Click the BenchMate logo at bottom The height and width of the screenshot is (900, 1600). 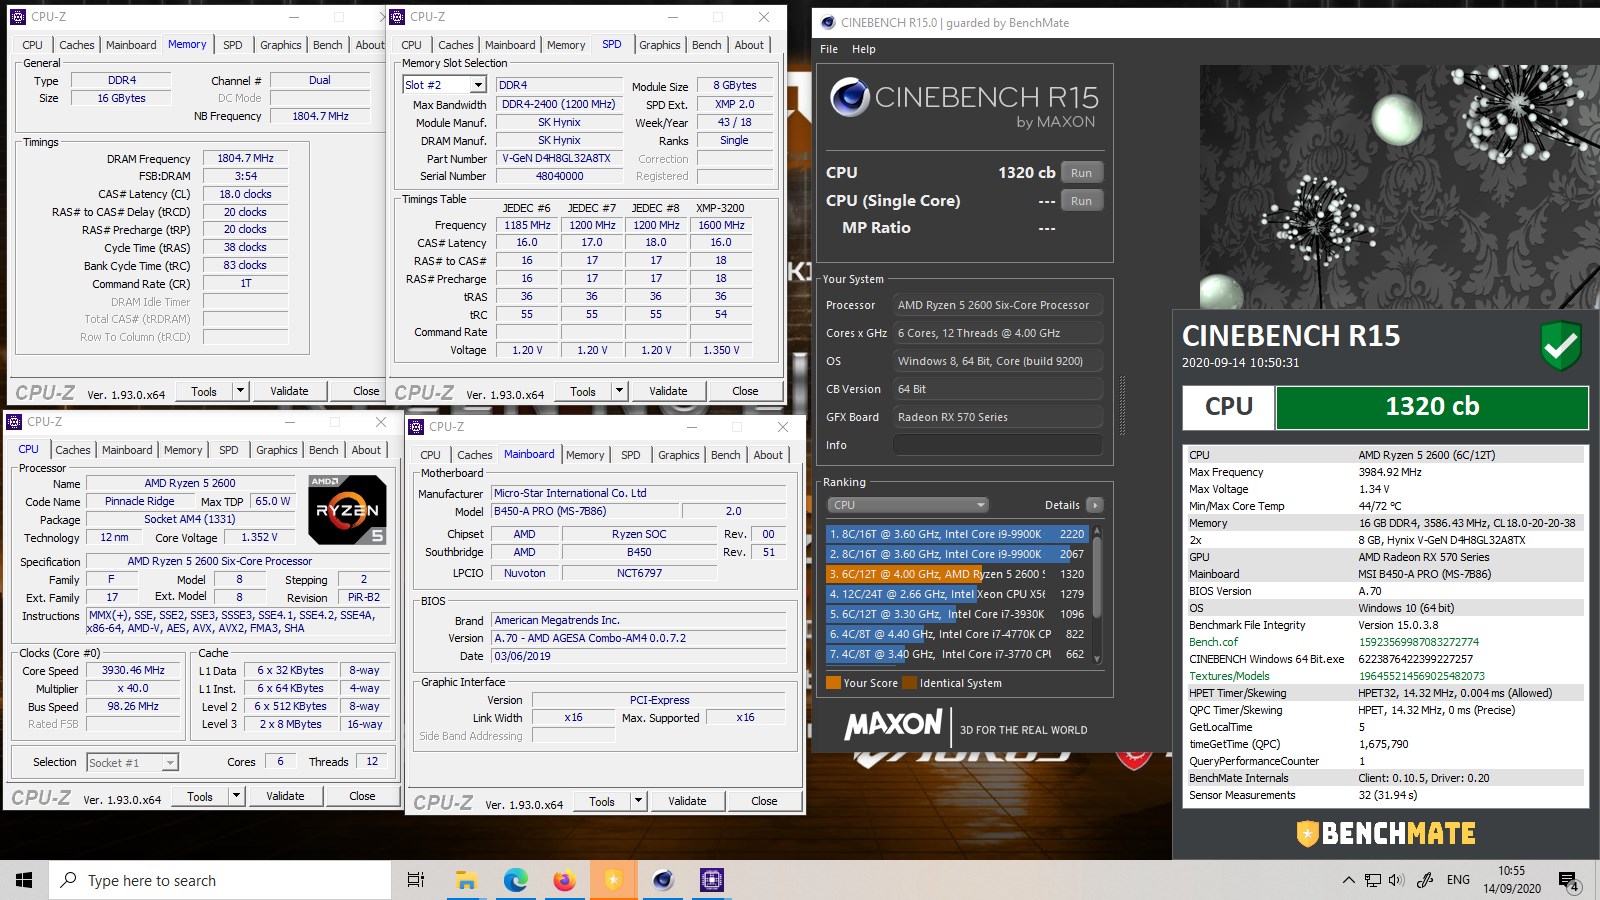click(x=1386, y=833)
